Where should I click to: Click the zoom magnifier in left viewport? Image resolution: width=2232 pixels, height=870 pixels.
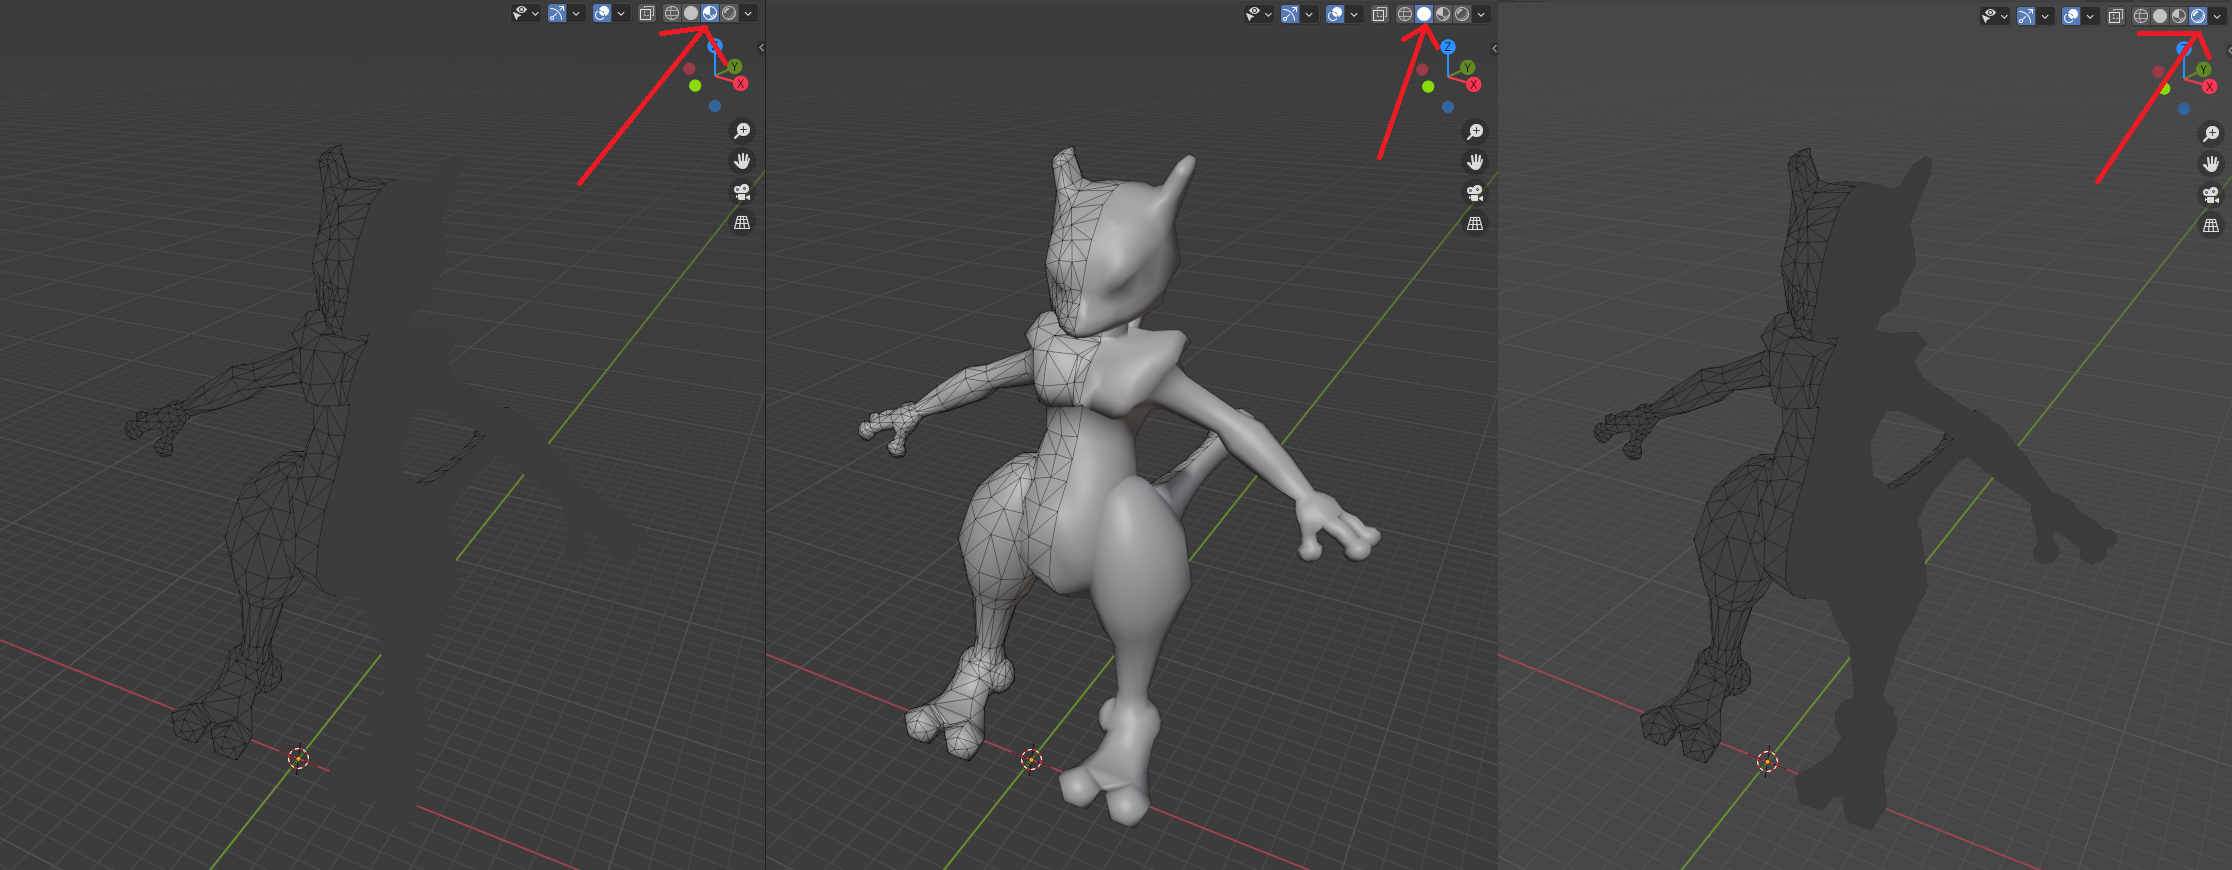(x=742, y=131)
